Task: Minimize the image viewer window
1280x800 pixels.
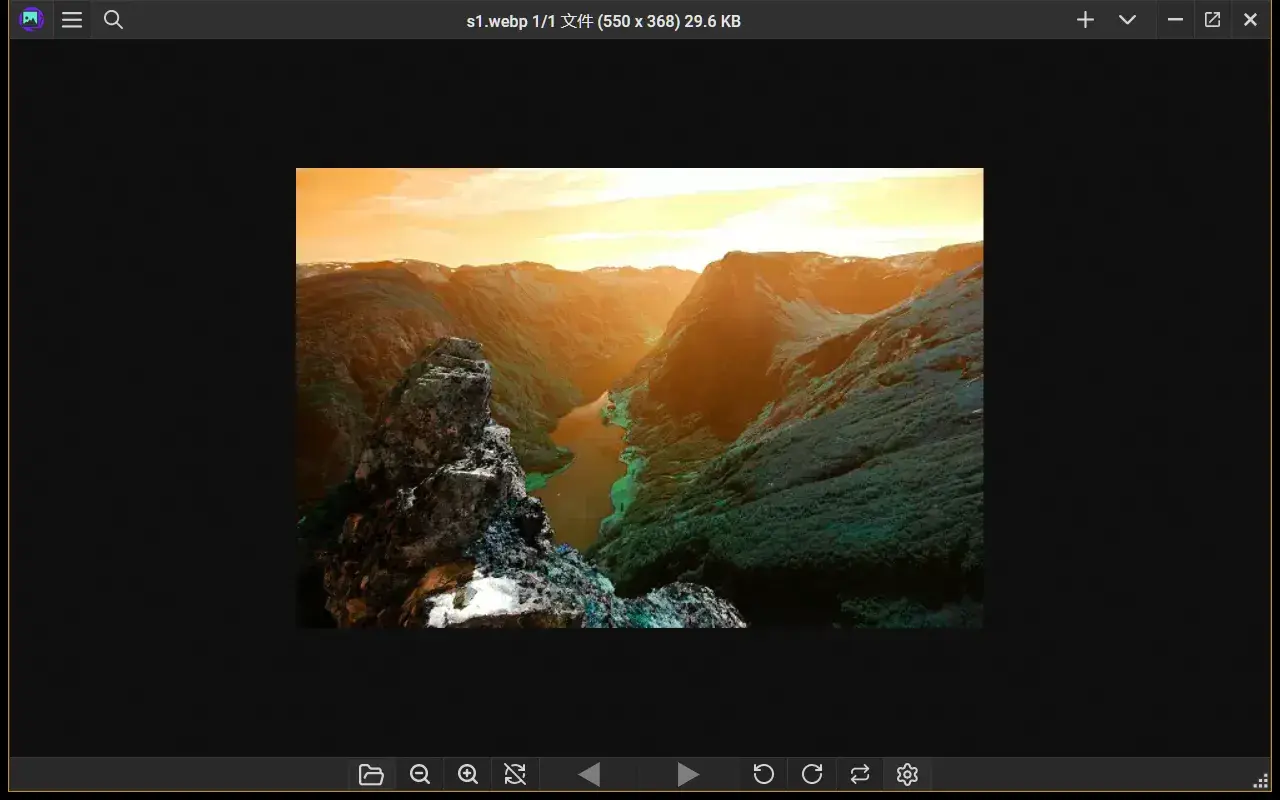Action: [1176, 20]
